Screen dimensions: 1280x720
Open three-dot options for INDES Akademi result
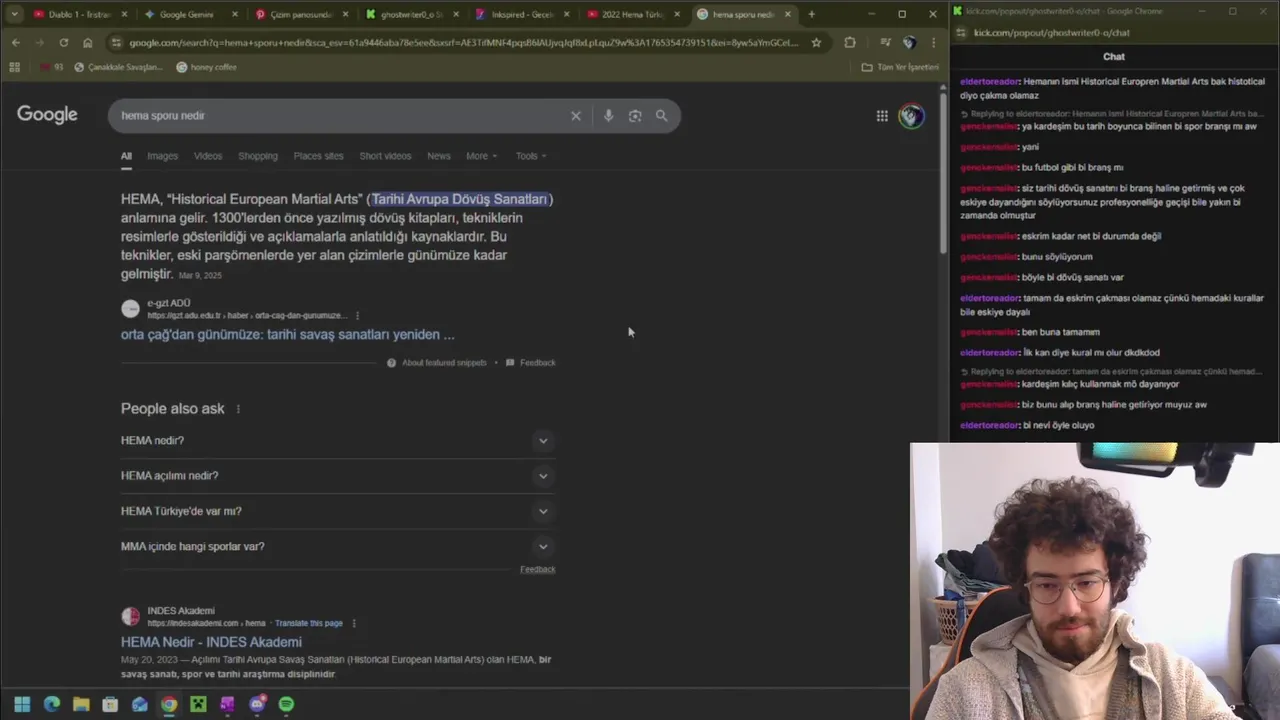[x=353, y=623]
